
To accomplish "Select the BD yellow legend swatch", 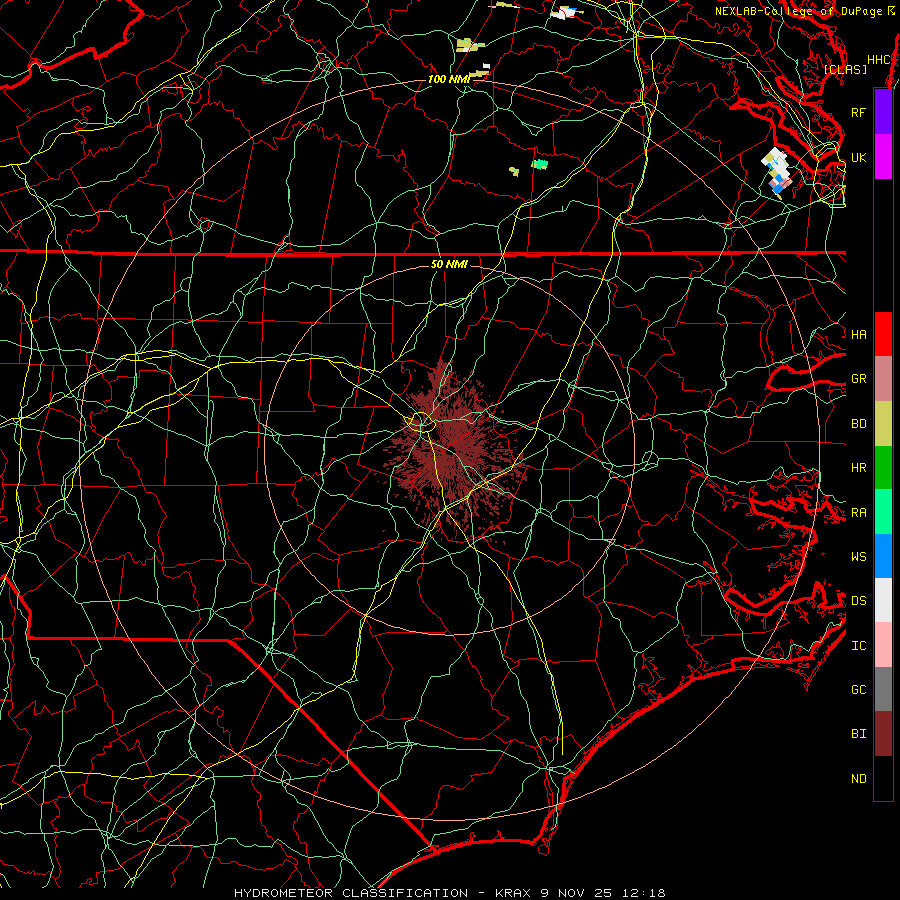I will 883,424.
